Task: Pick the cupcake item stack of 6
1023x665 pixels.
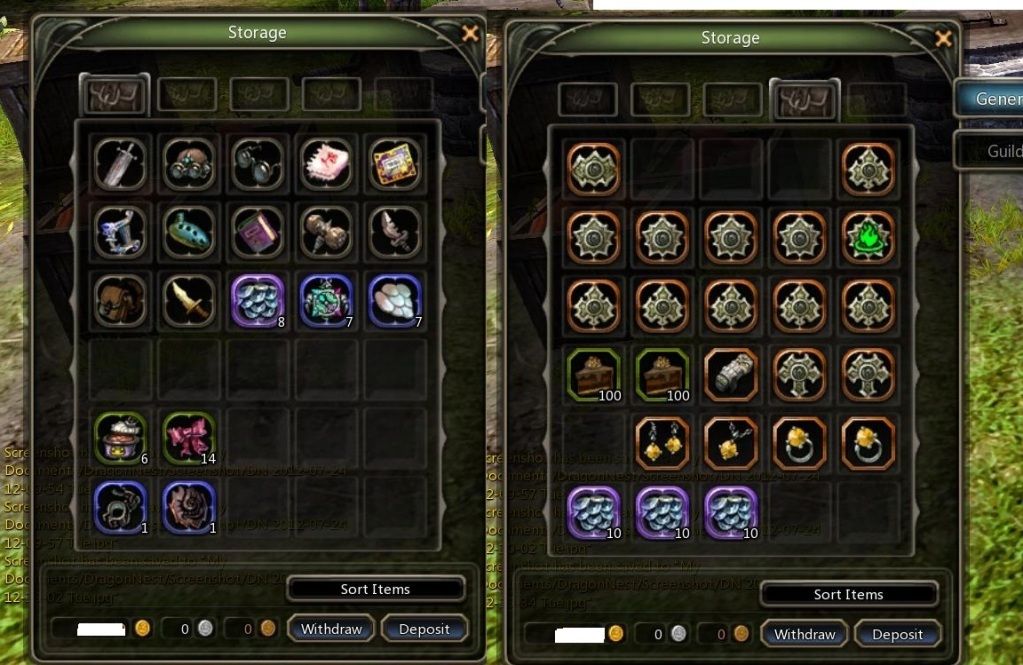Action: [x=120, y=438]
